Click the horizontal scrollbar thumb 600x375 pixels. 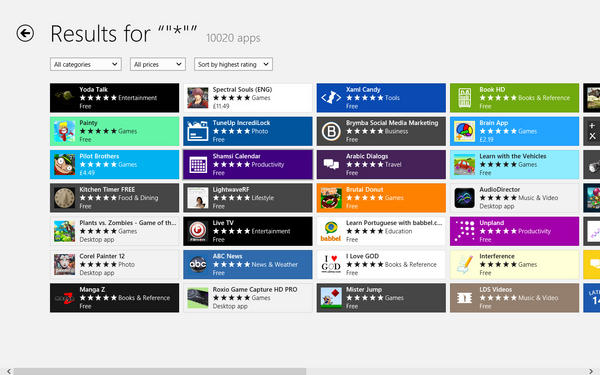pyautogui.click(x=160, y=372)
